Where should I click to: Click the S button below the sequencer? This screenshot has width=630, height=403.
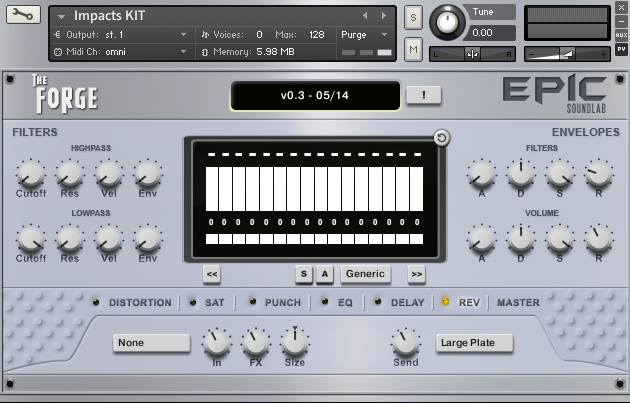point(304,274)
